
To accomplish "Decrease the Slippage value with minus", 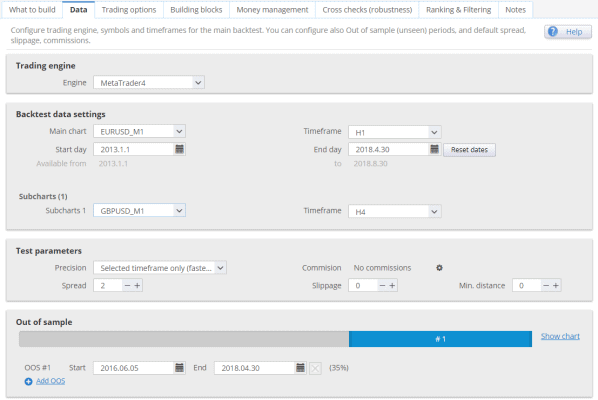I will (x=382, y=285).
